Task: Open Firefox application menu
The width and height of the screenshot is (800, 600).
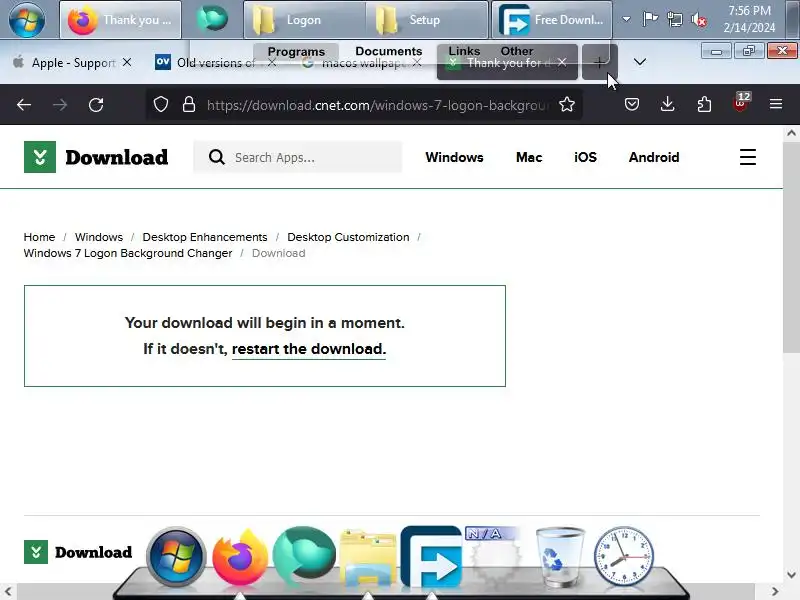Action: click(776, 105)
